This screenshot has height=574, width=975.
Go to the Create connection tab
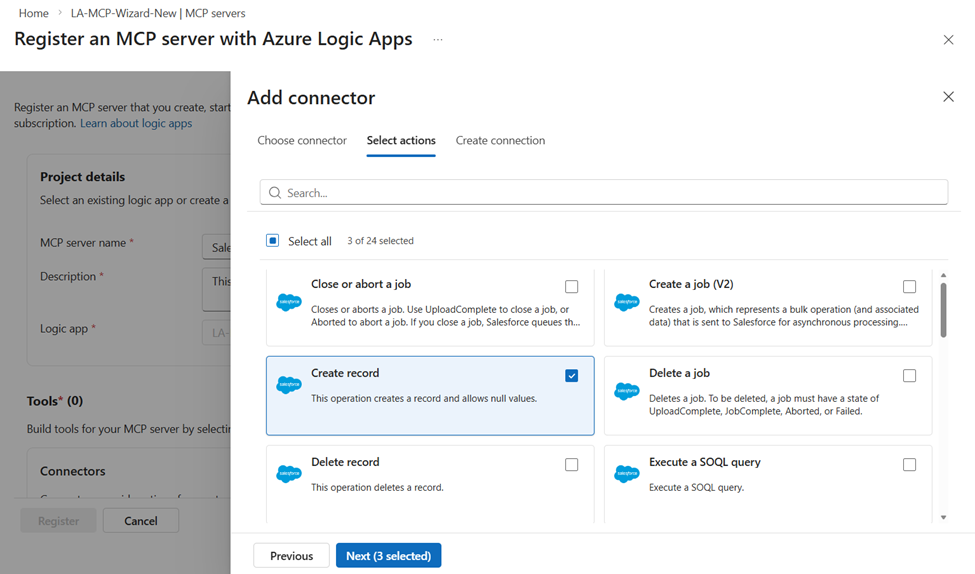(x=500, y=141)
